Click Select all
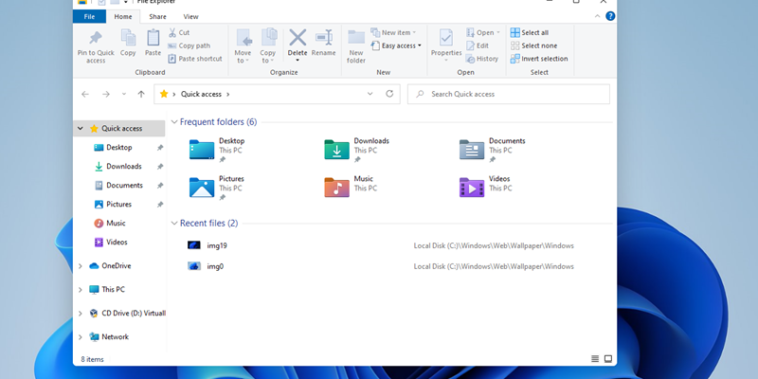 click(529, 32)
